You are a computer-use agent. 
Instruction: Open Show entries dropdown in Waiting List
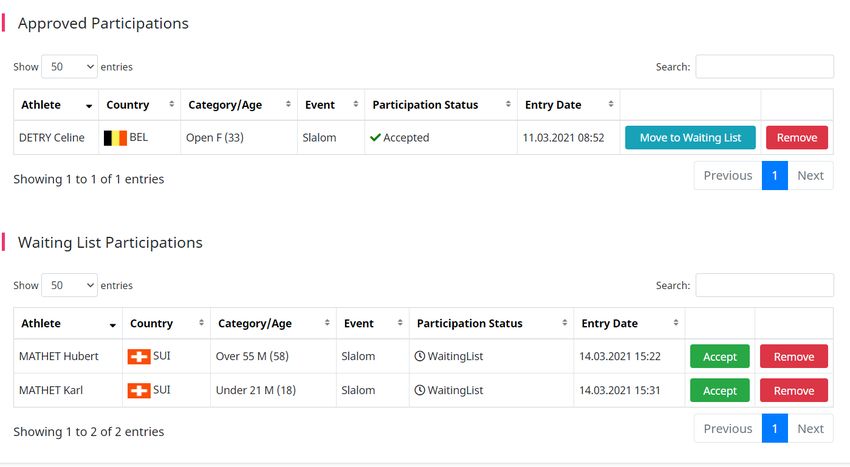click(x=69, y=285)
